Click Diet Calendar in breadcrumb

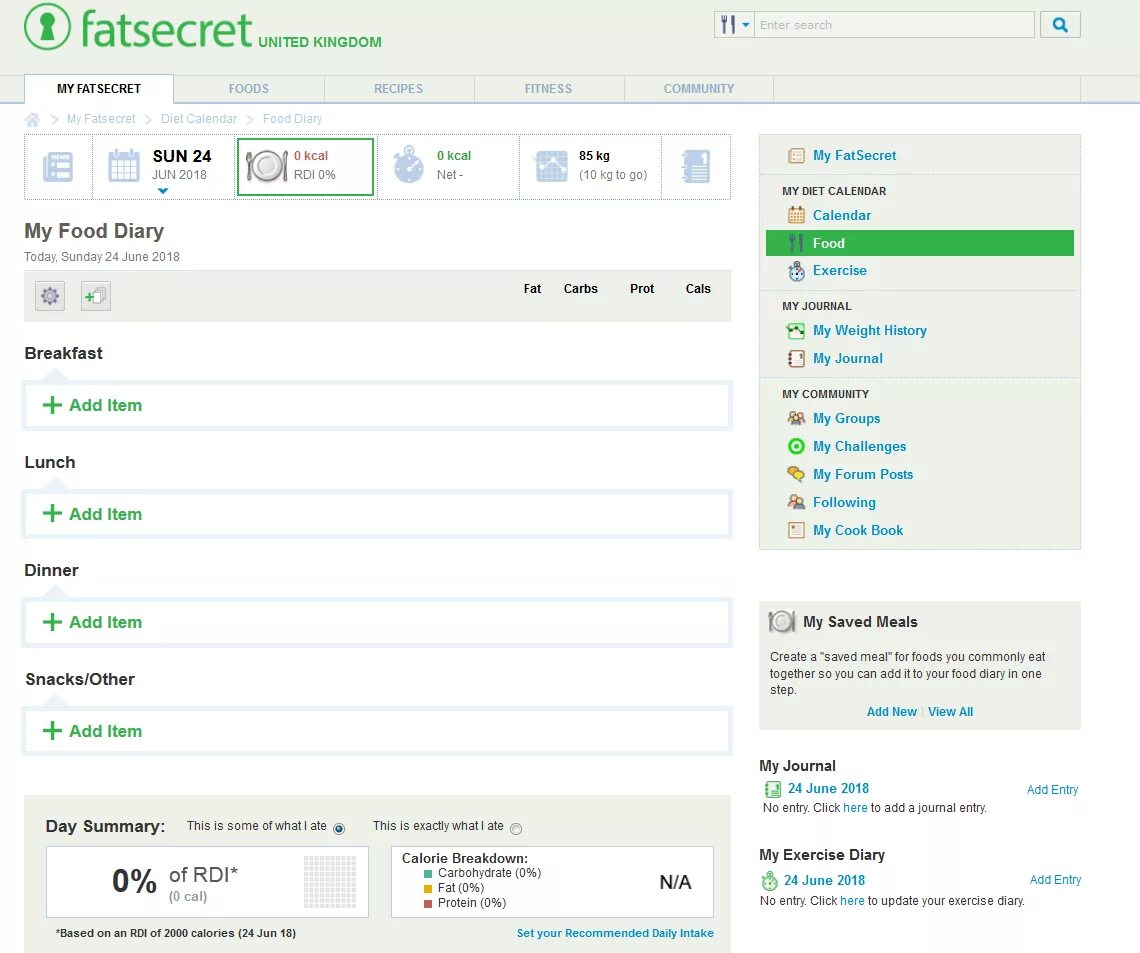[198, 118]
